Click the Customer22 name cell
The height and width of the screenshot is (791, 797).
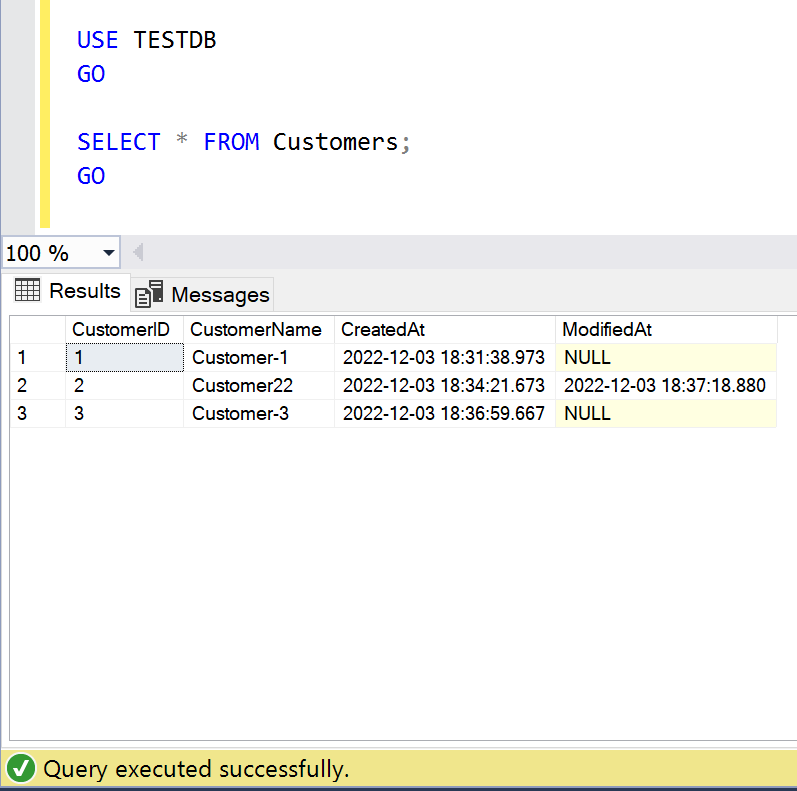pos(242,385)
